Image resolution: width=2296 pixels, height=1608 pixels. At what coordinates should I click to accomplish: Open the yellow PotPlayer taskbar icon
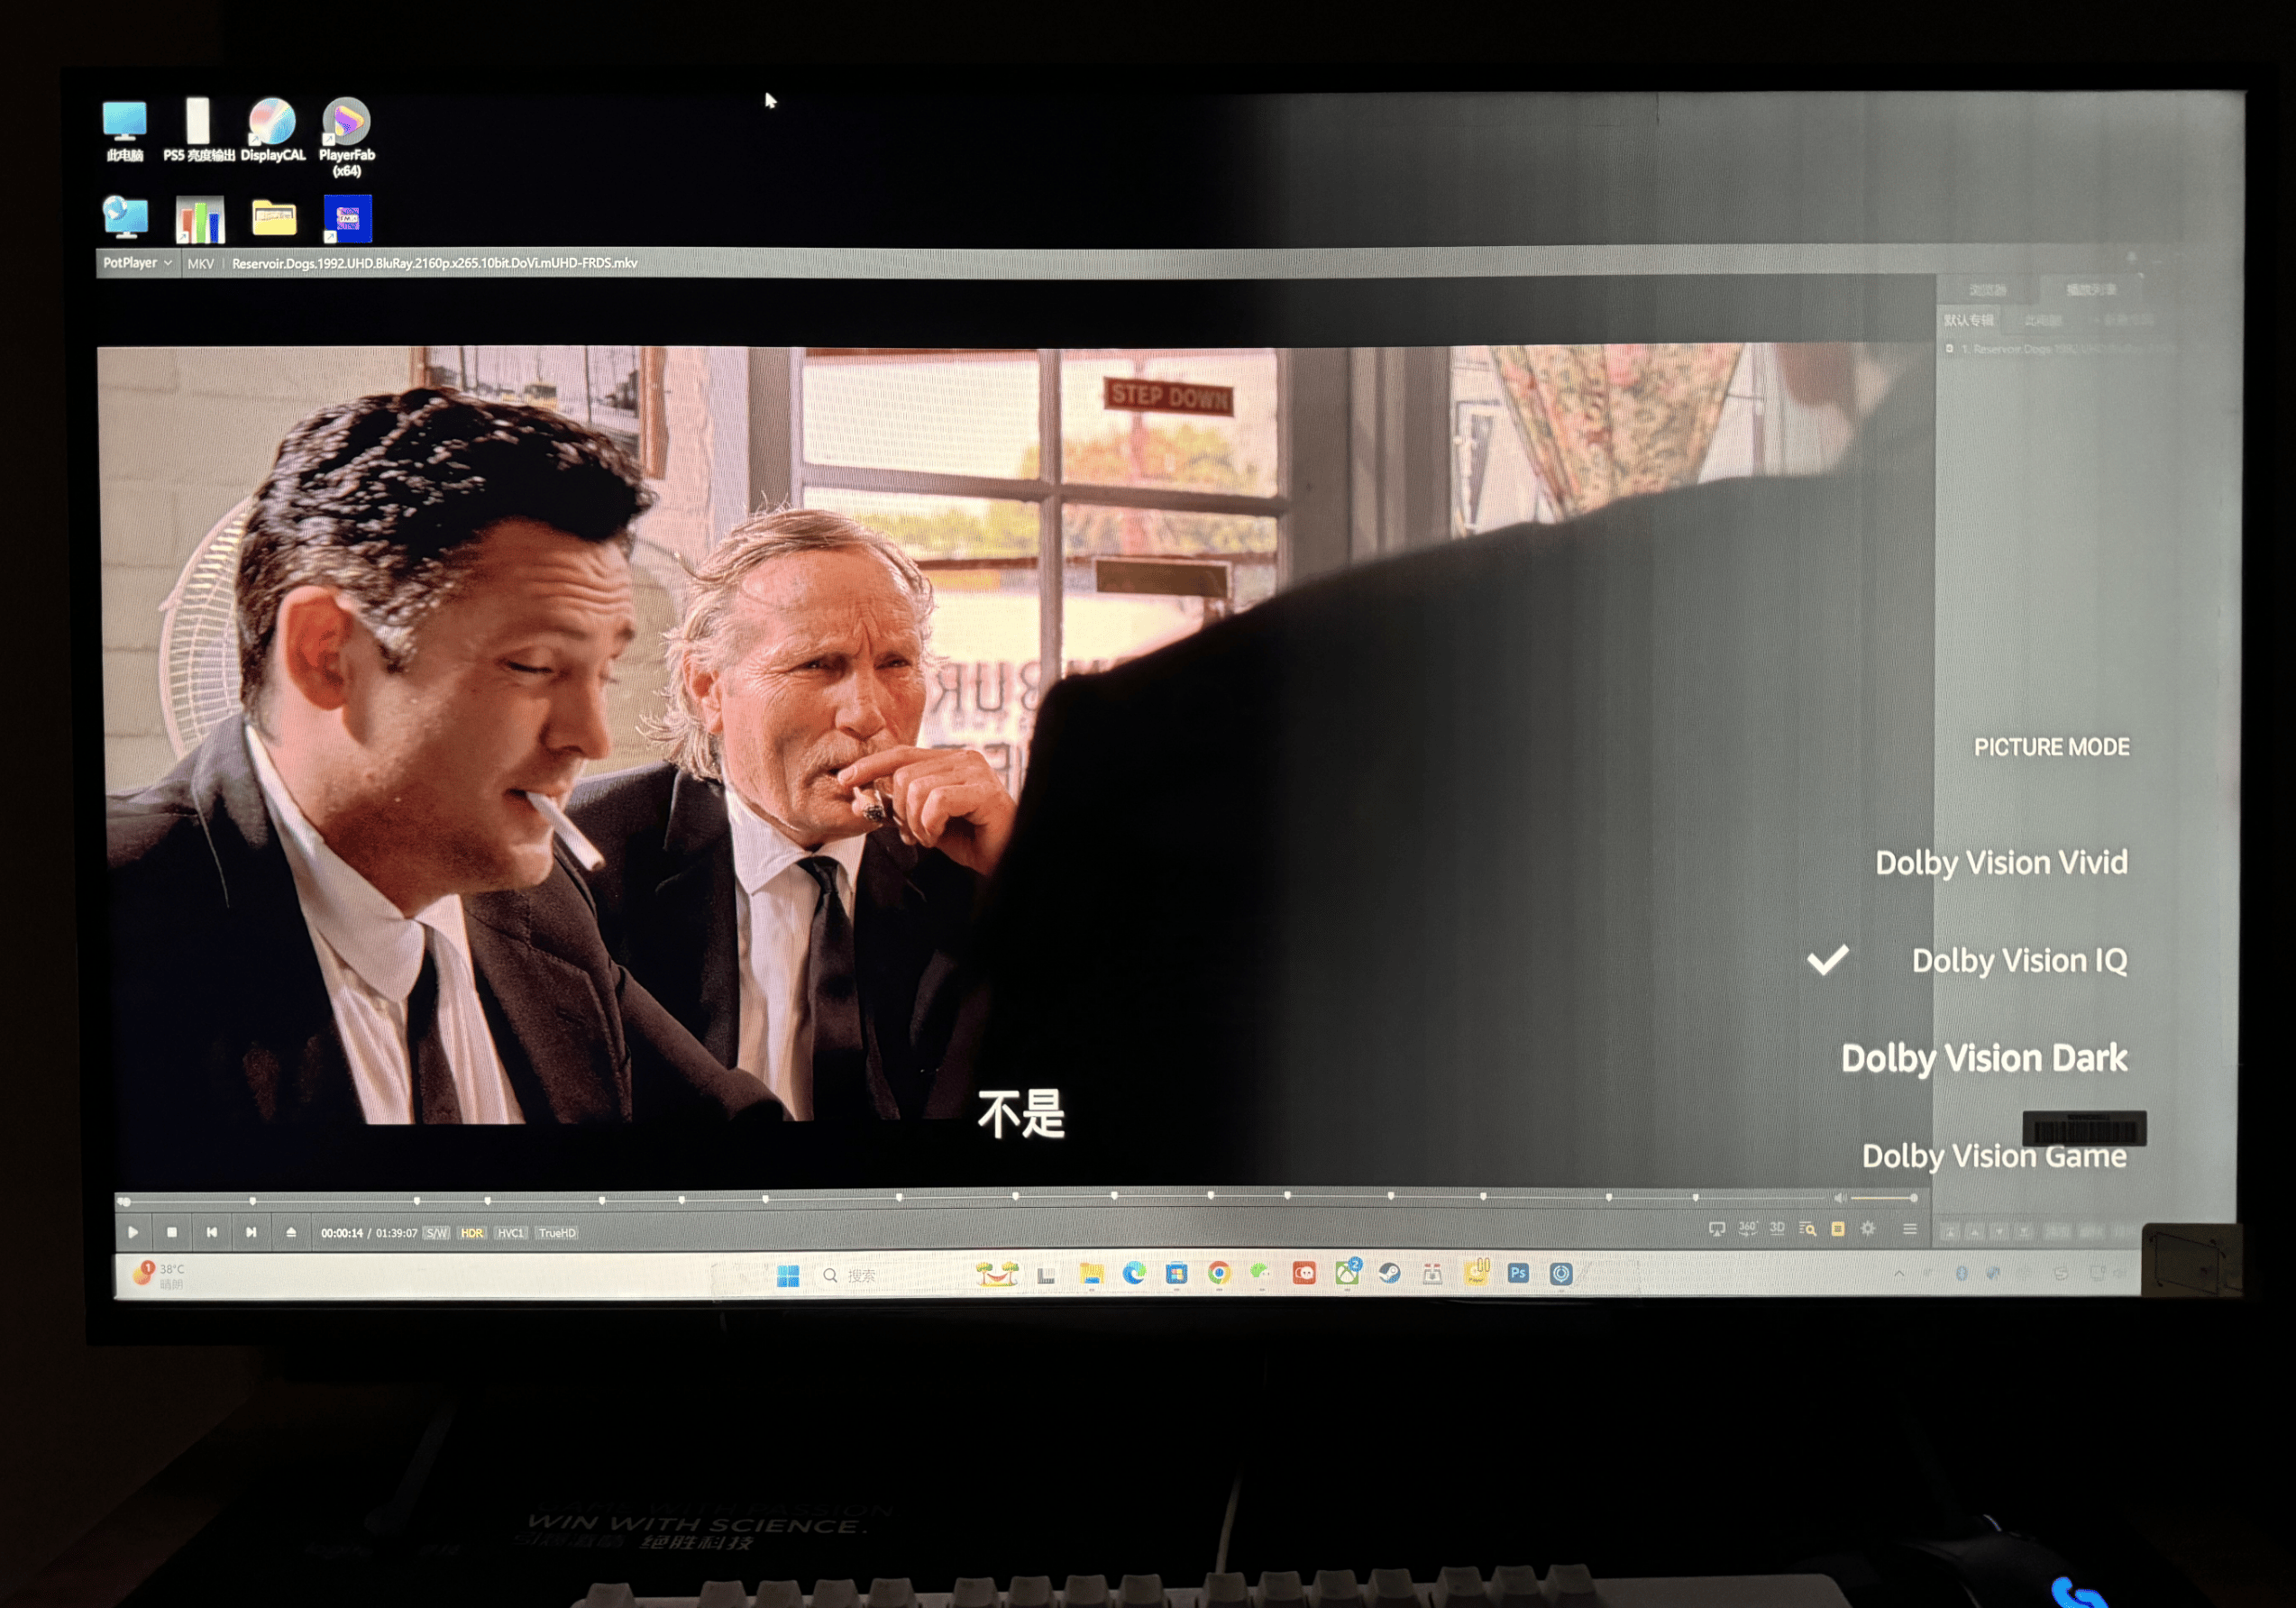tap(1476, 1272)
